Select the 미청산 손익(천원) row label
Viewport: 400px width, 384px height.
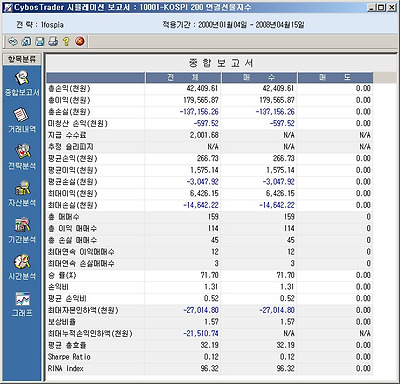[77, 124]
